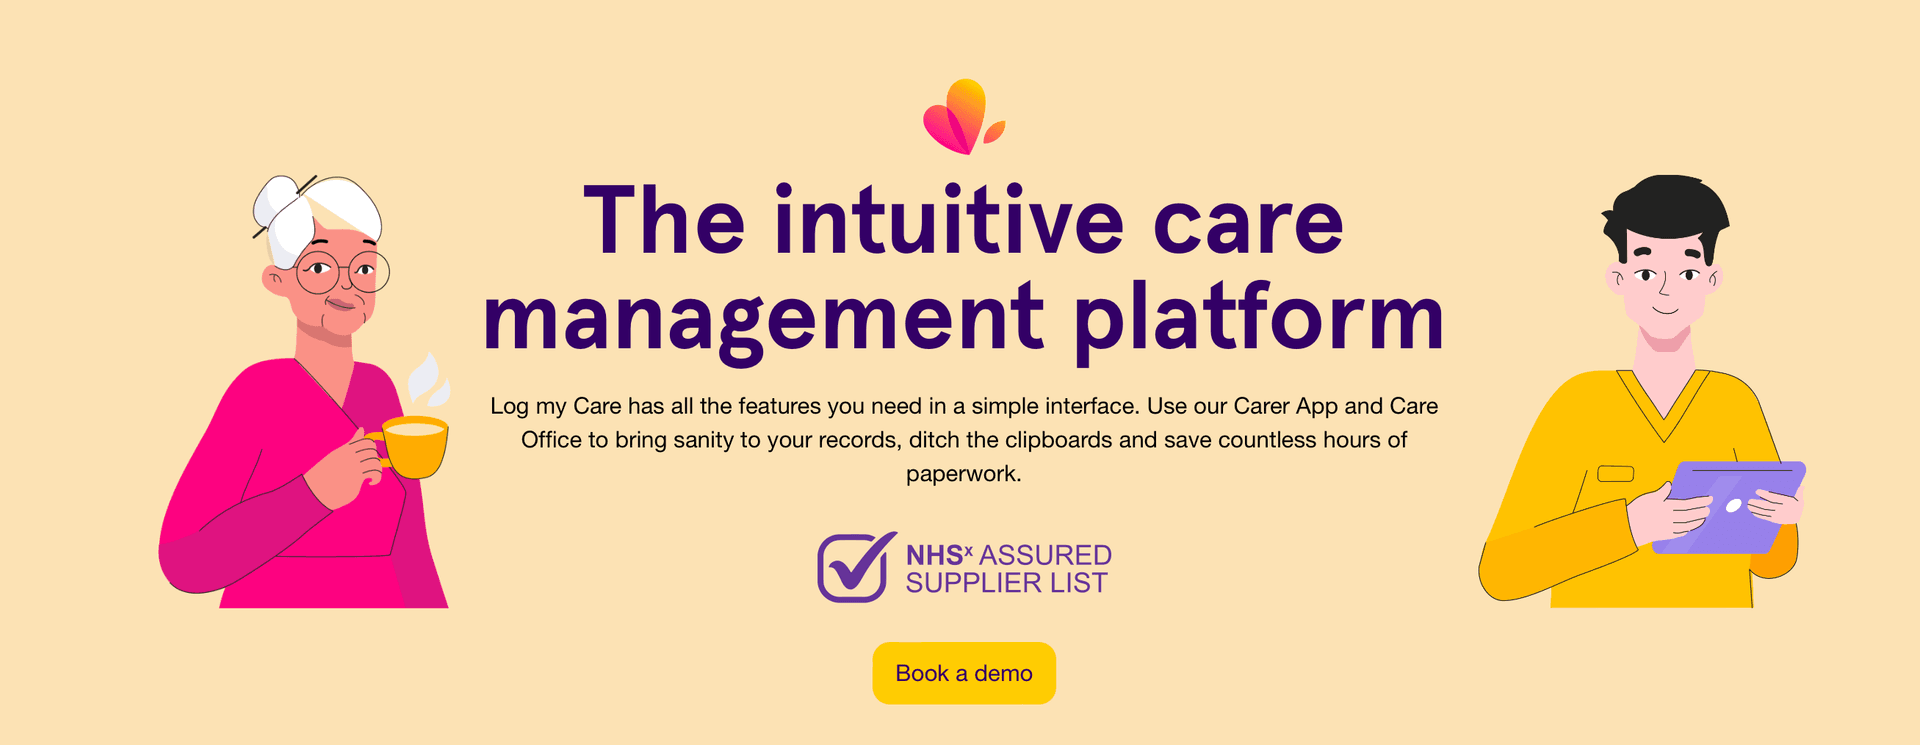Click the small orange leaf of logo
Image resolution: width=1920 pixels, height=745 pixels.
pos(994,133)
